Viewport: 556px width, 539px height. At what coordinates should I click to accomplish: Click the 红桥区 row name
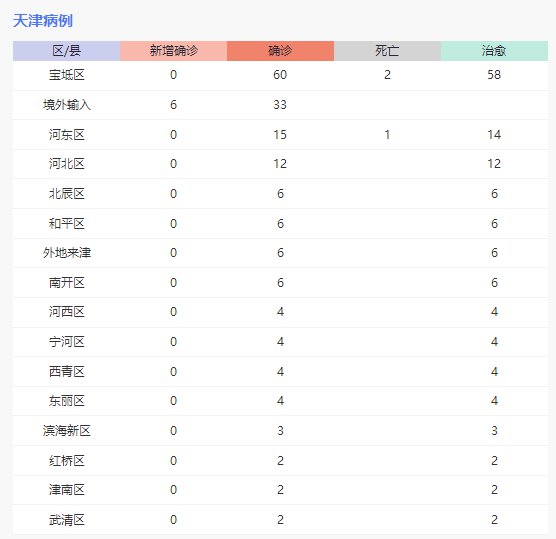click(67, 461)
